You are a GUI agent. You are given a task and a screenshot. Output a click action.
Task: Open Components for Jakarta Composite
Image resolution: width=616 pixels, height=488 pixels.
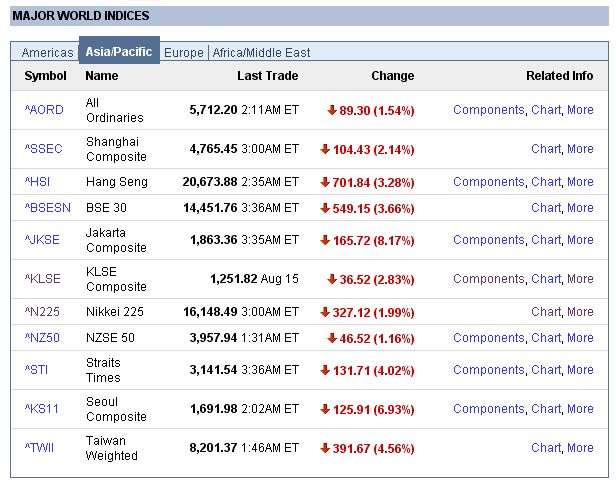click(x=488, y=240)
